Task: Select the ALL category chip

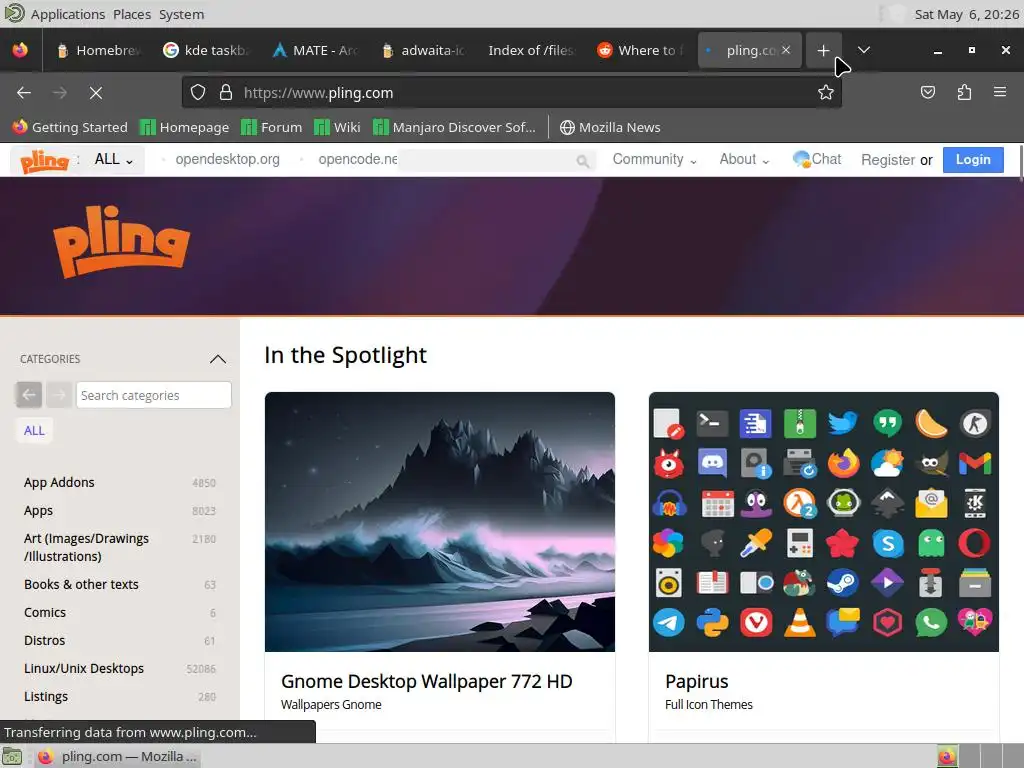Action: pyautogui.click(x=34, y=430)
